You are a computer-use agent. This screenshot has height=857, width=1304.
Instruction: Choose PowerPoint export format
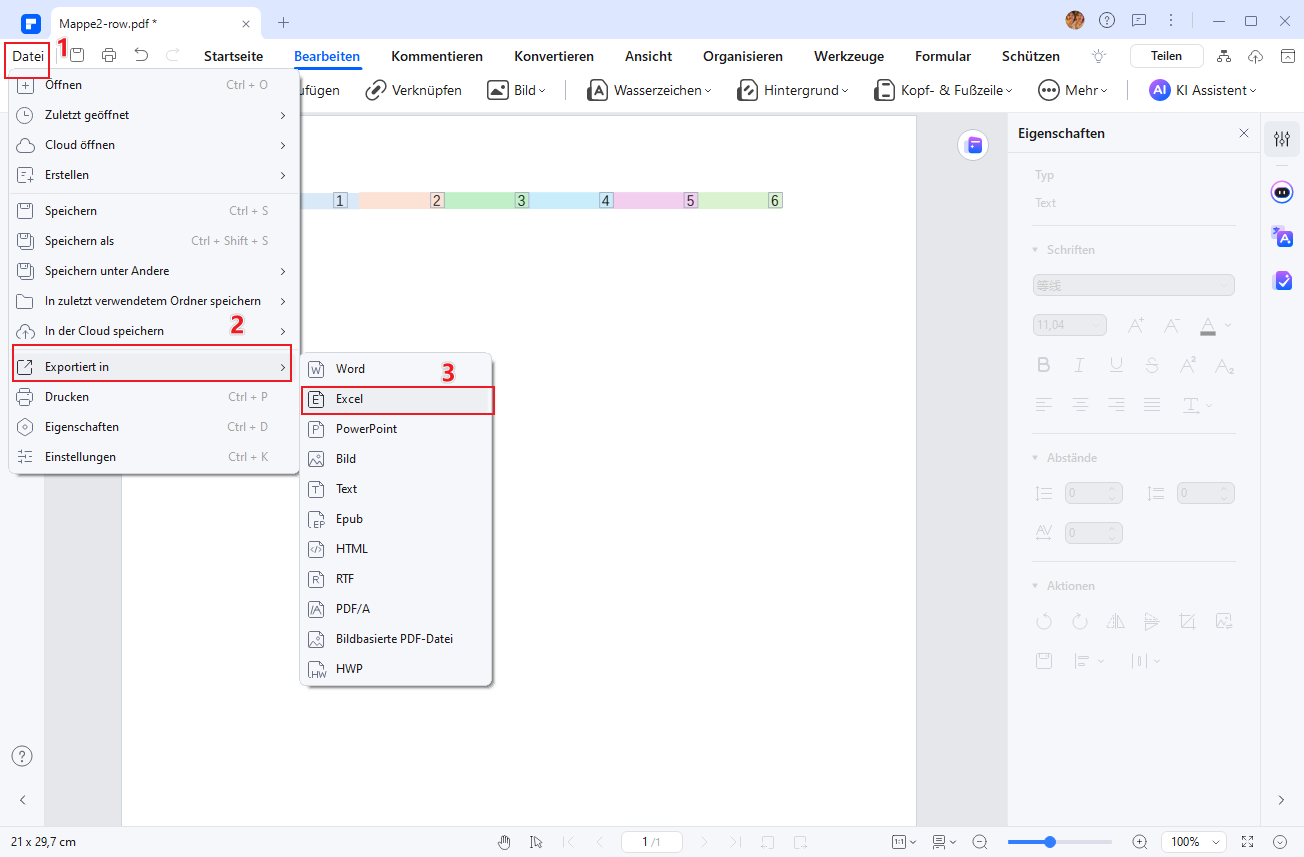pos(397,429)
